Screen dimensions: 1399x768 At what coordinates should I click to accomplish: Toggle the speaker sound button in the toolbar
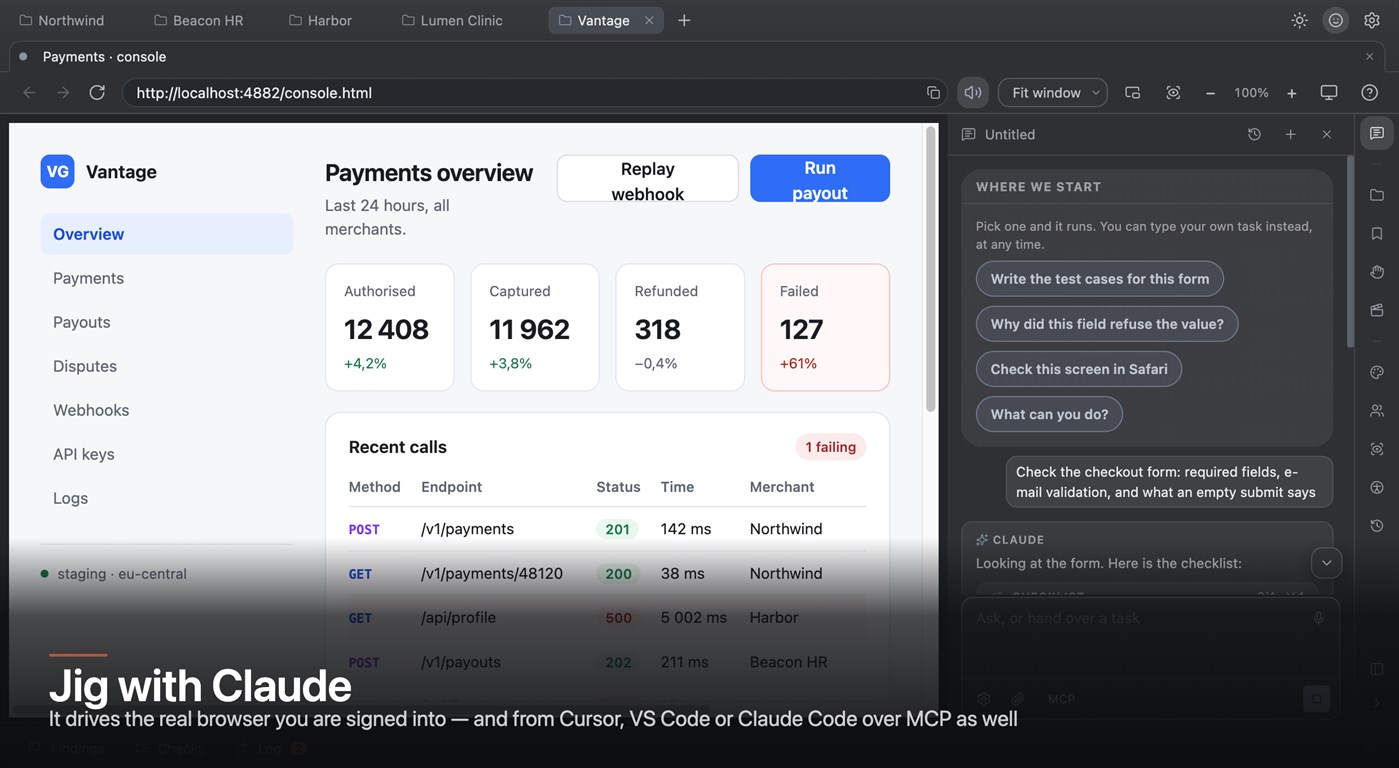[973, 93]
